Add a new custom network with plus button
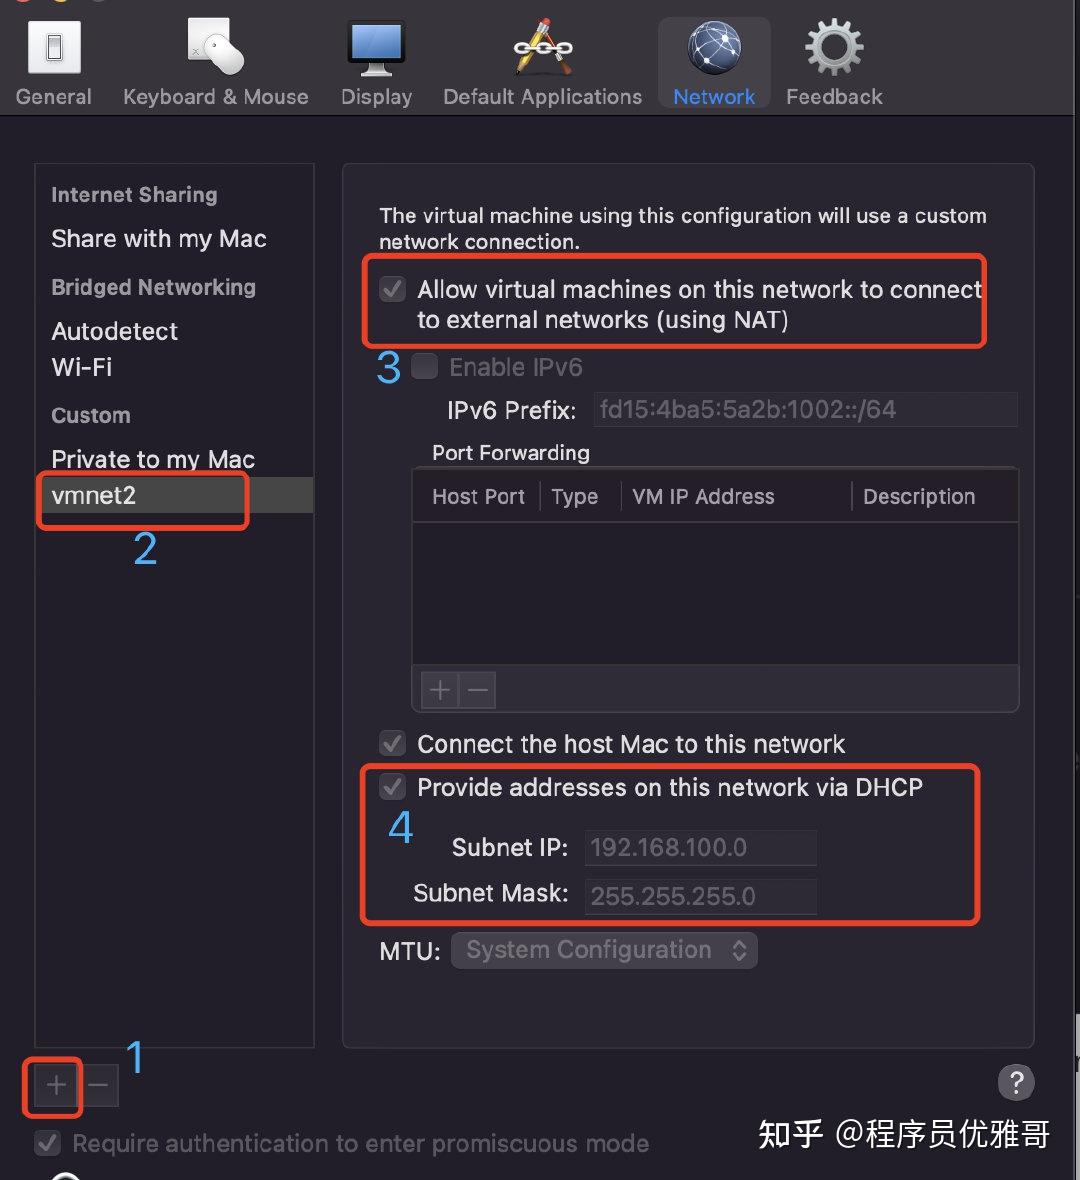Viewport: 1080px width, 1180px height. pos(54,1085)
